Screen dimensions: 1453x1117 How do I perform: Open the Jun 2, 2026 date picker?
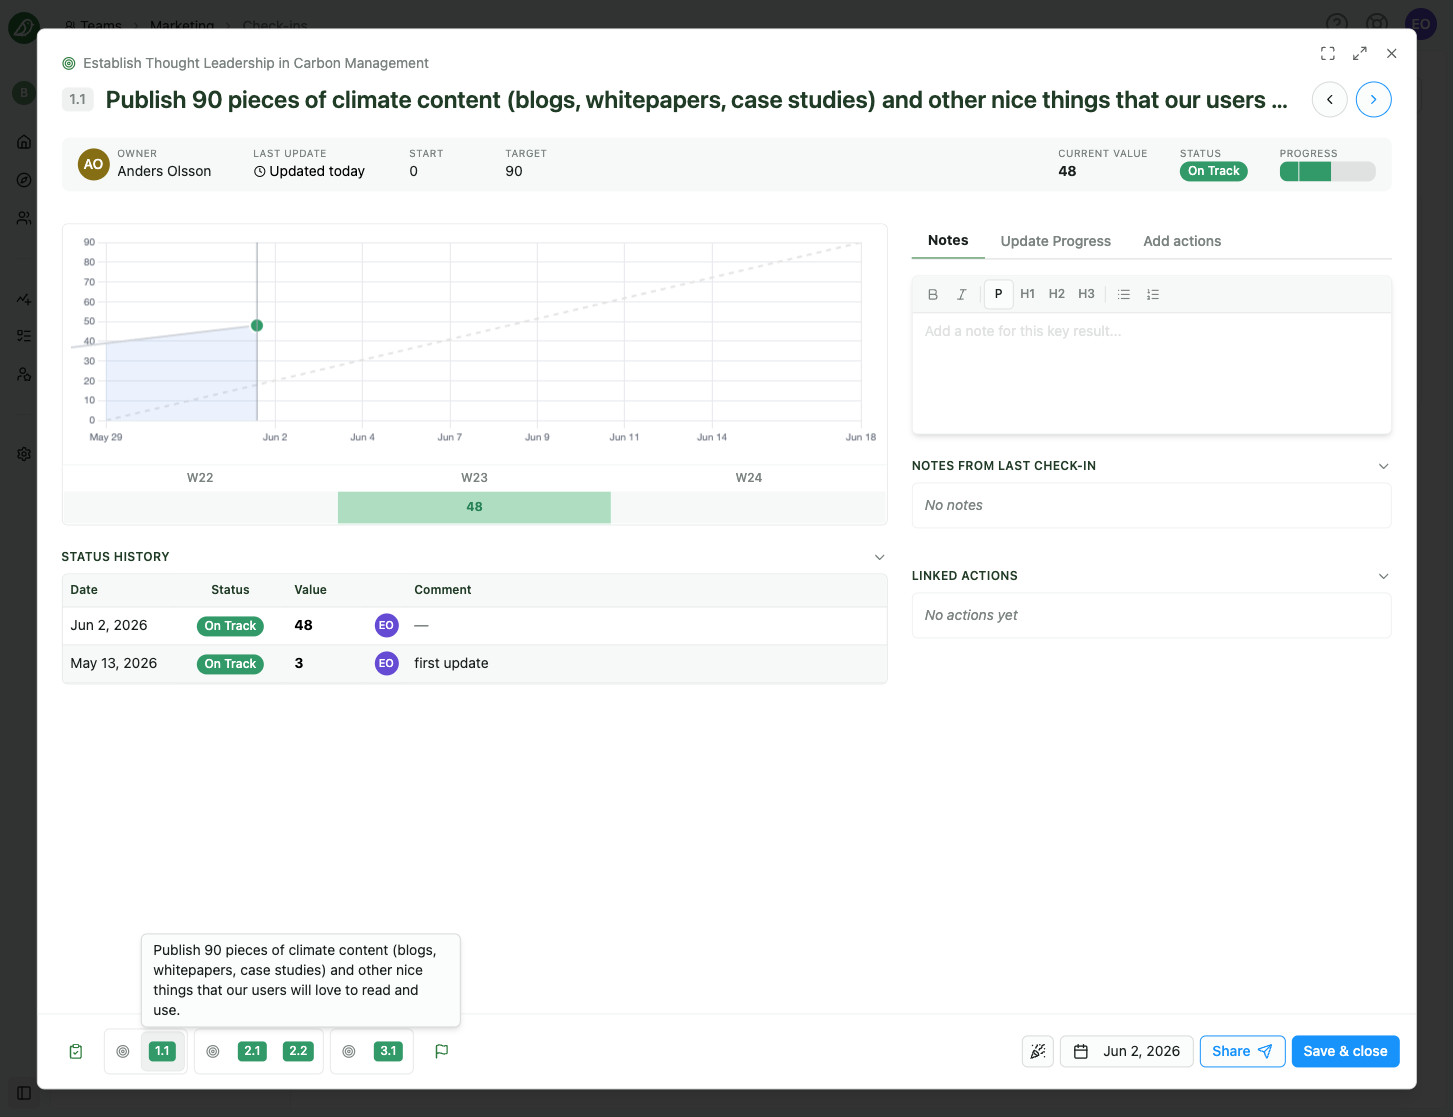1127,1051
